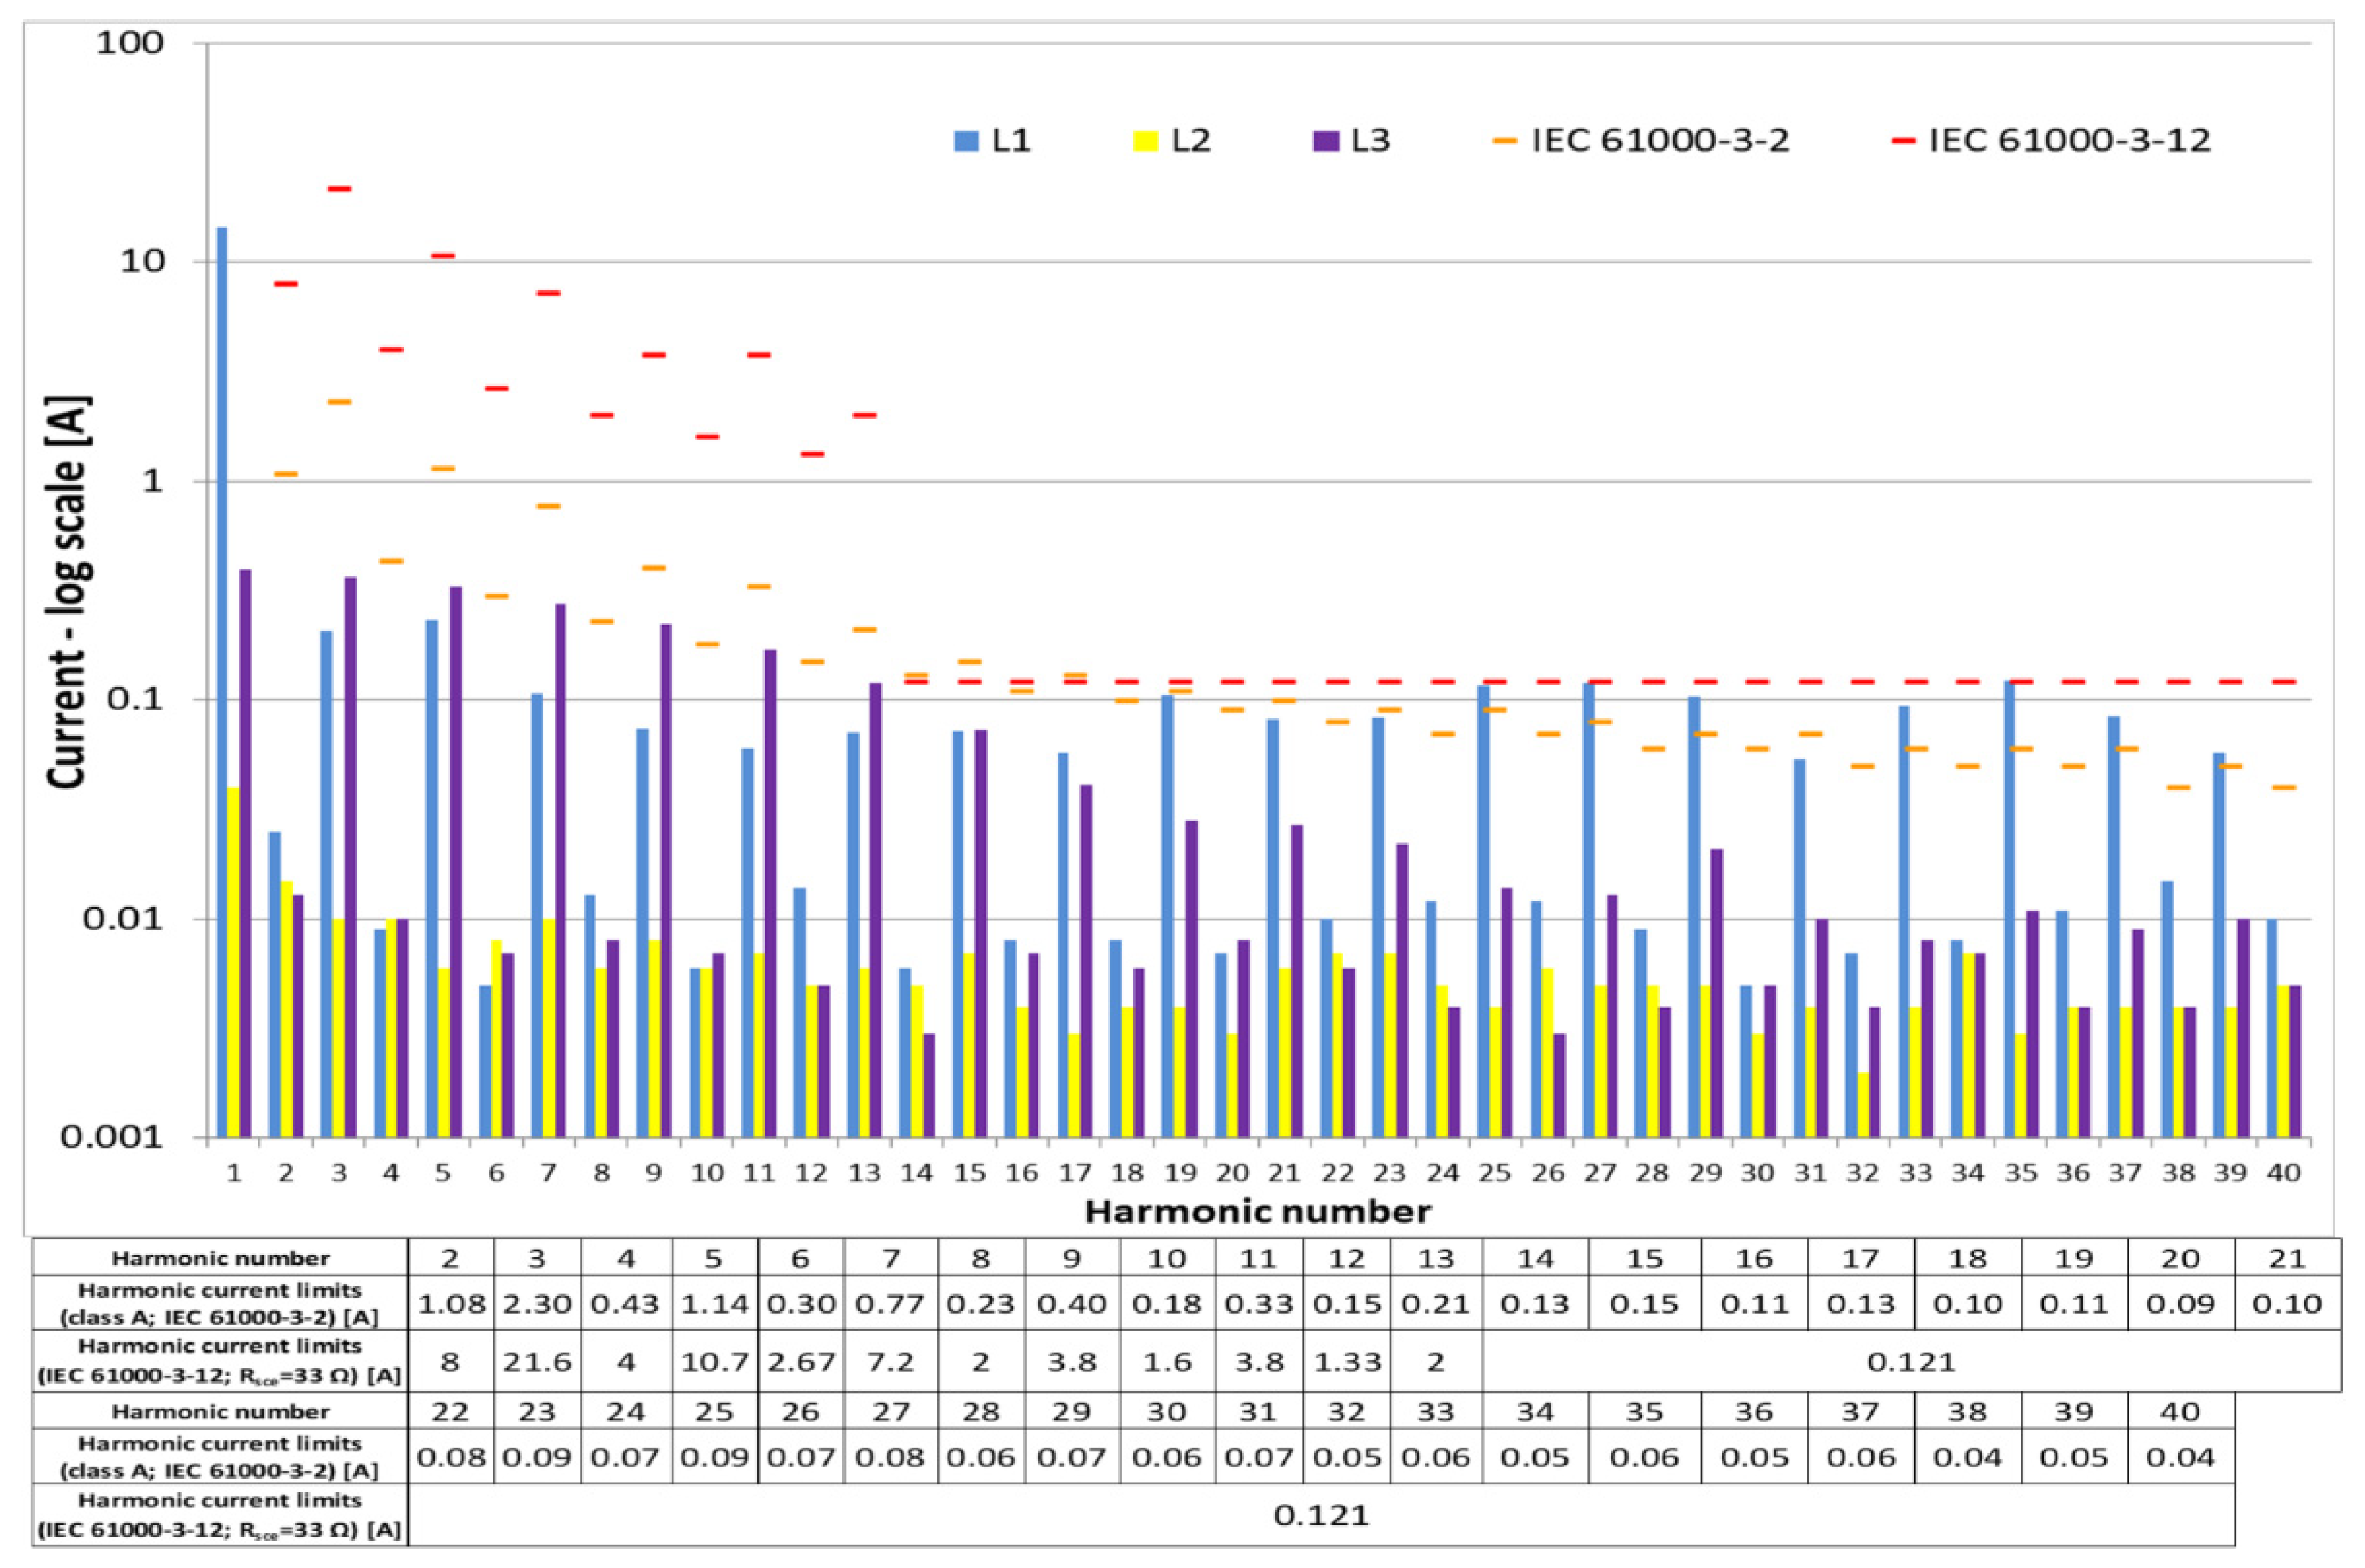Click the Harmonic number axis title

click(x=1257, y=1212)
